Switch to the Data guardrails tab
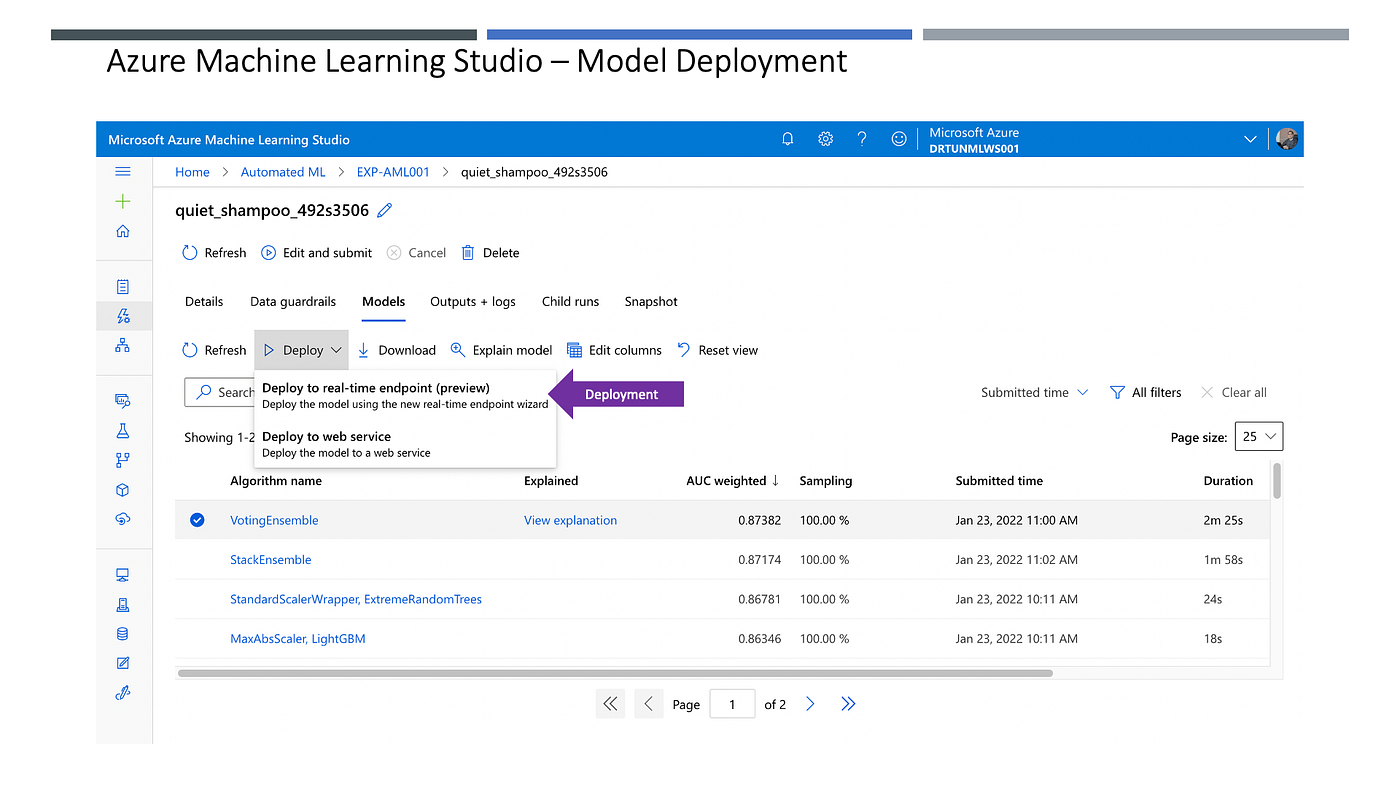Screen dimensions: 1400x788 (293, 301)
